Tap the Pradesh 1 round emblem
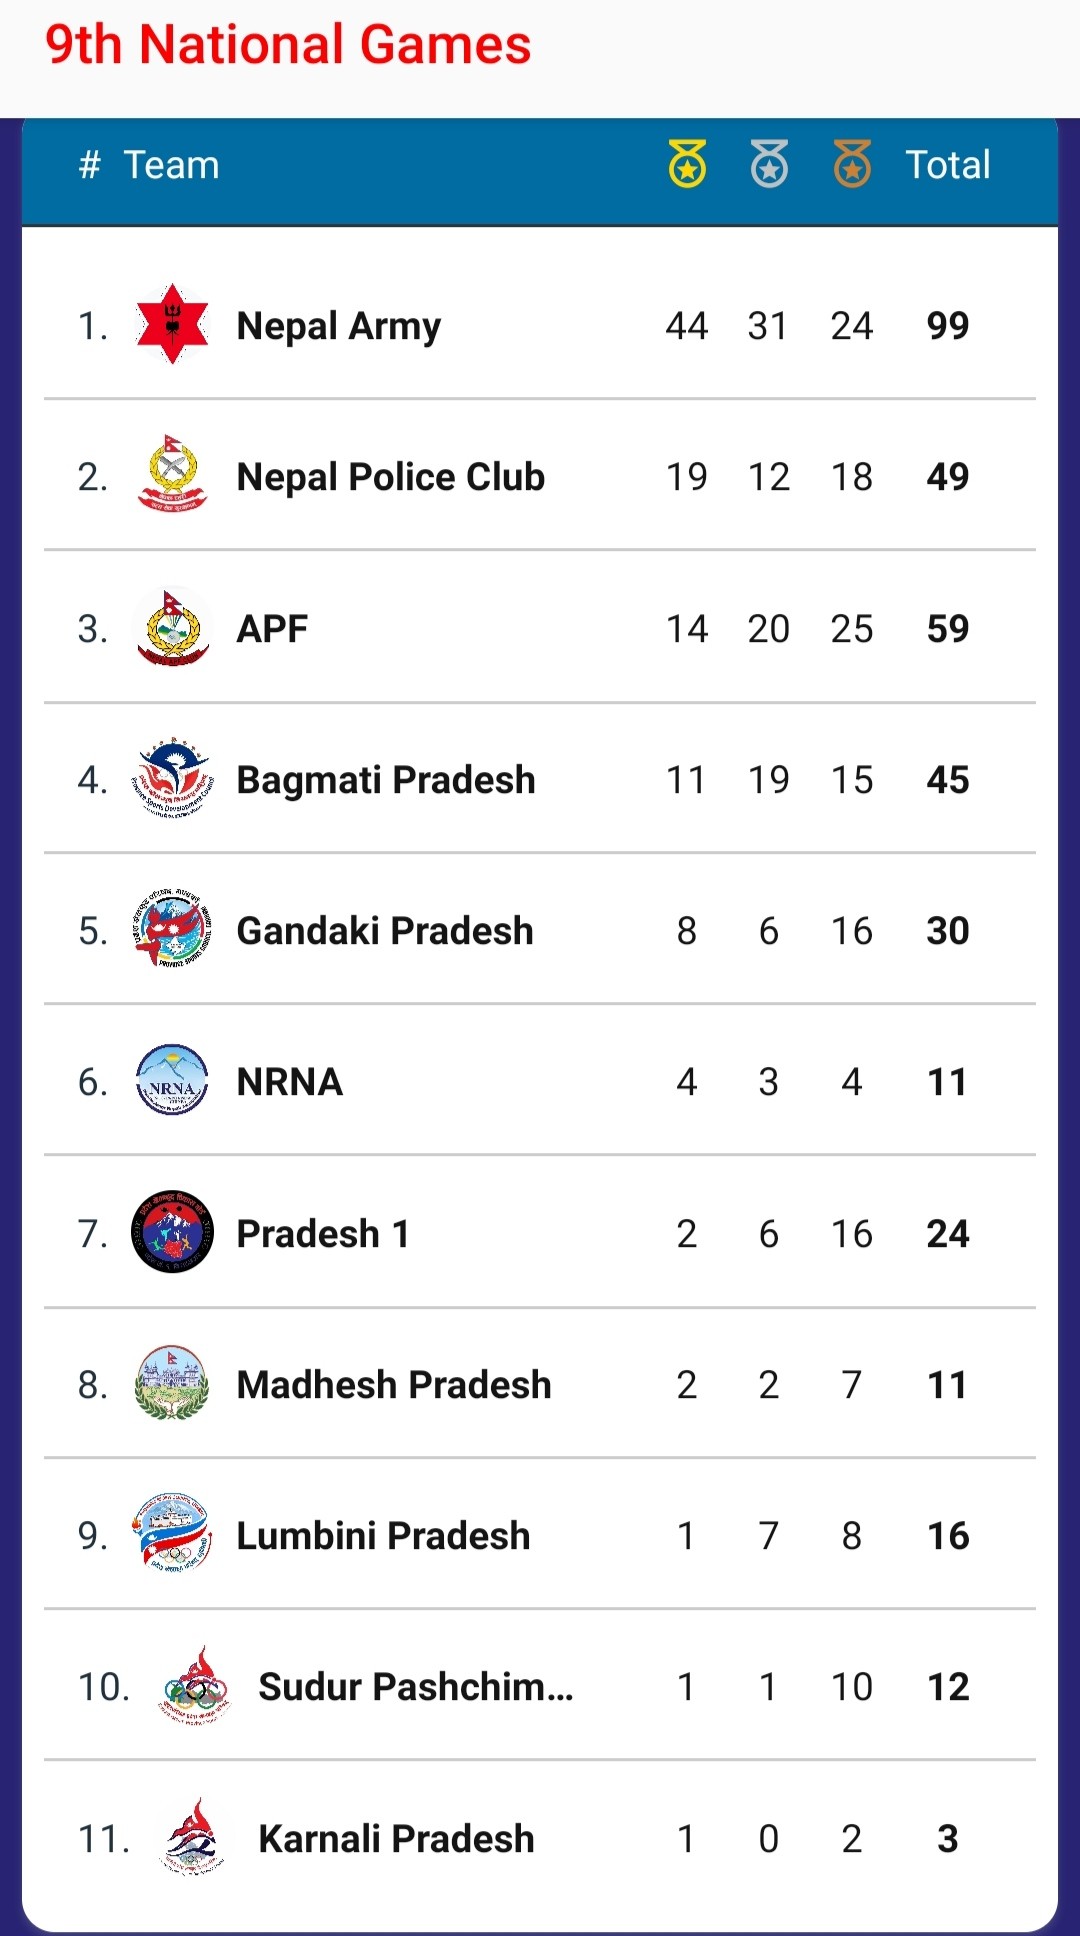Screen dimensions: 1080x1936 tap(172, 1232)
